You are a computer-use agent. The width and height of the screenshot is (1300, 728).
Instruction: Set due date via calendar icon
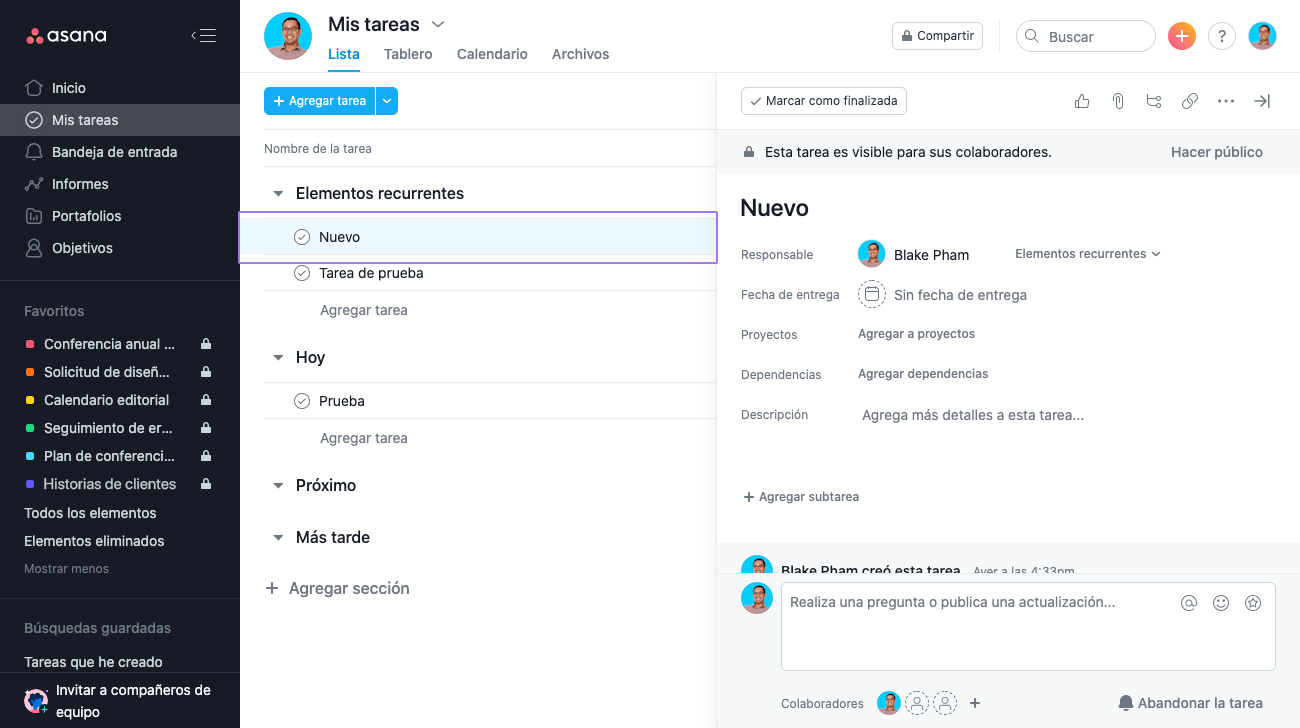[872, 294]
